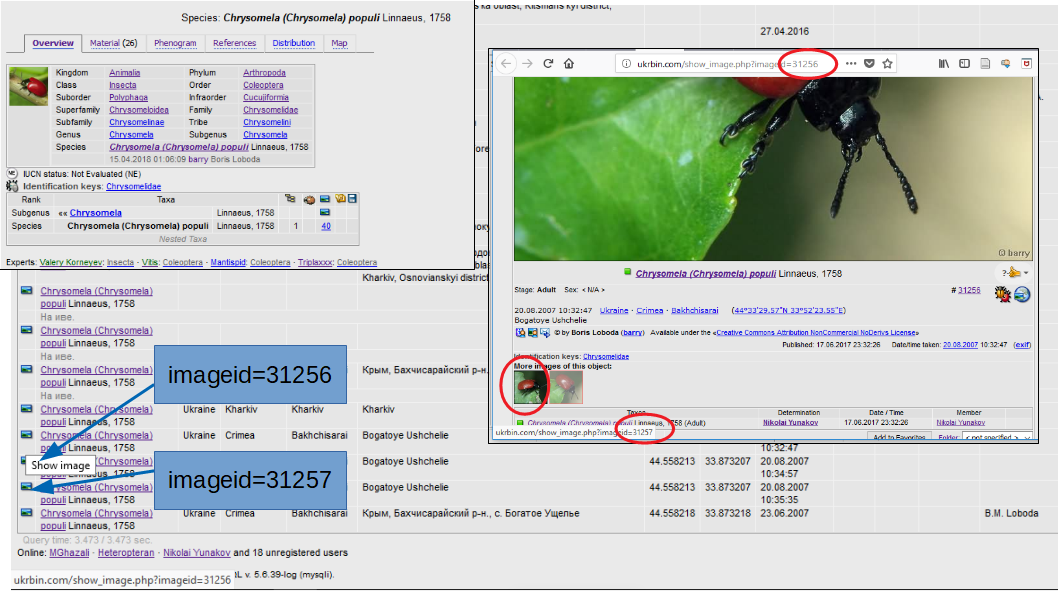Viewport: 1058px width, 595px height.
Task: Follow the Coleoptera order link
Action: click(x=263, y=85)
